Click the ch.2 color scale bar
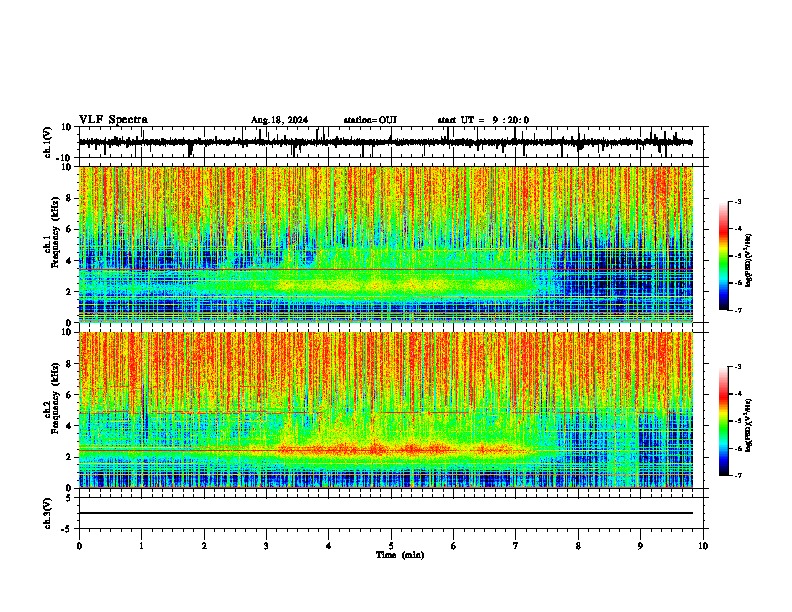The image size is (792, 612). pos(724,421)
